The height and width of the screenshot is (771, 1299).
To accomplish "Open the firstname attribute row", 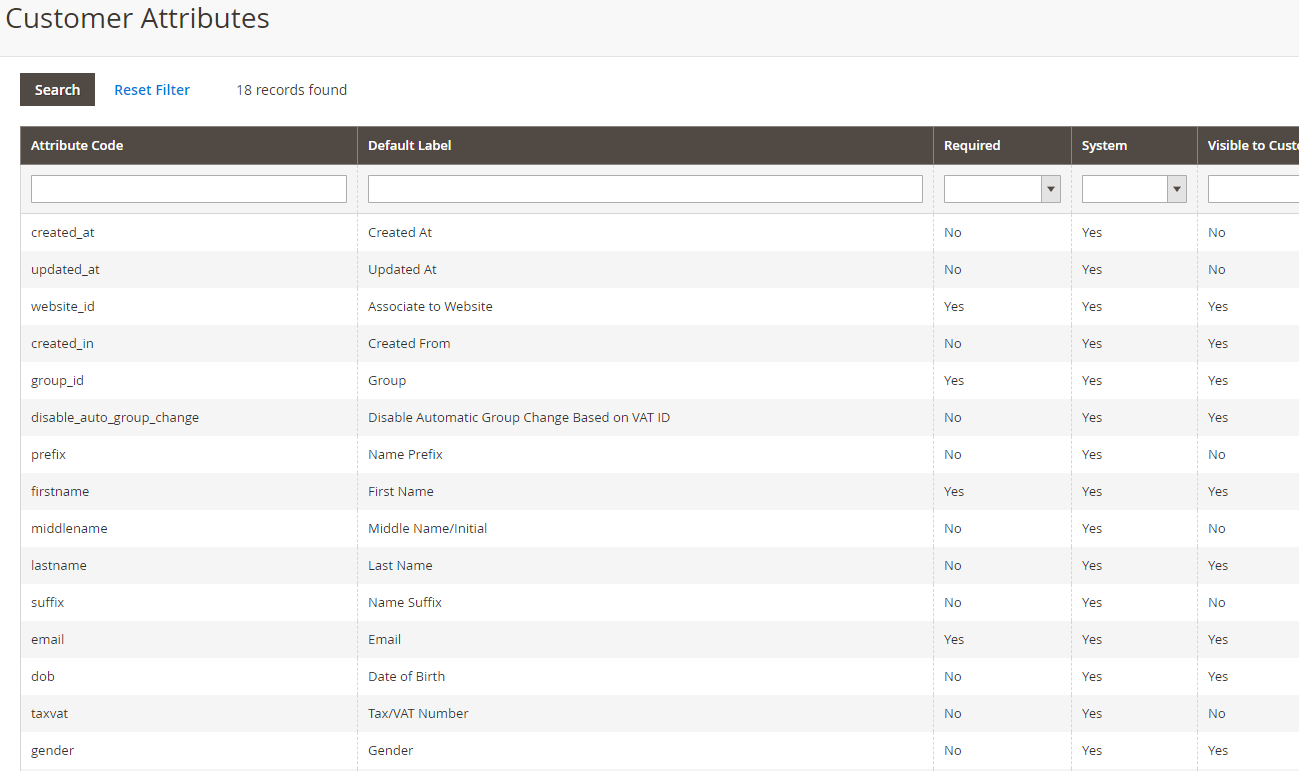I will tap(60, 491).
